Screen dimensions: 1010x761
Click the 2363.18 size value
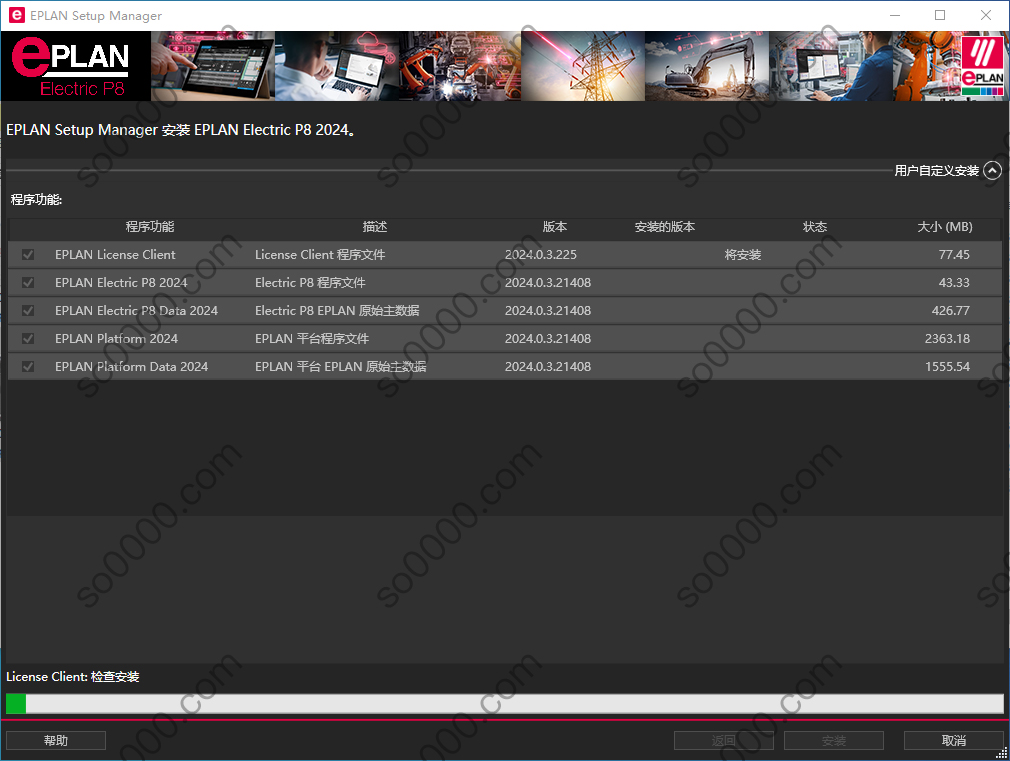point(947,338)
